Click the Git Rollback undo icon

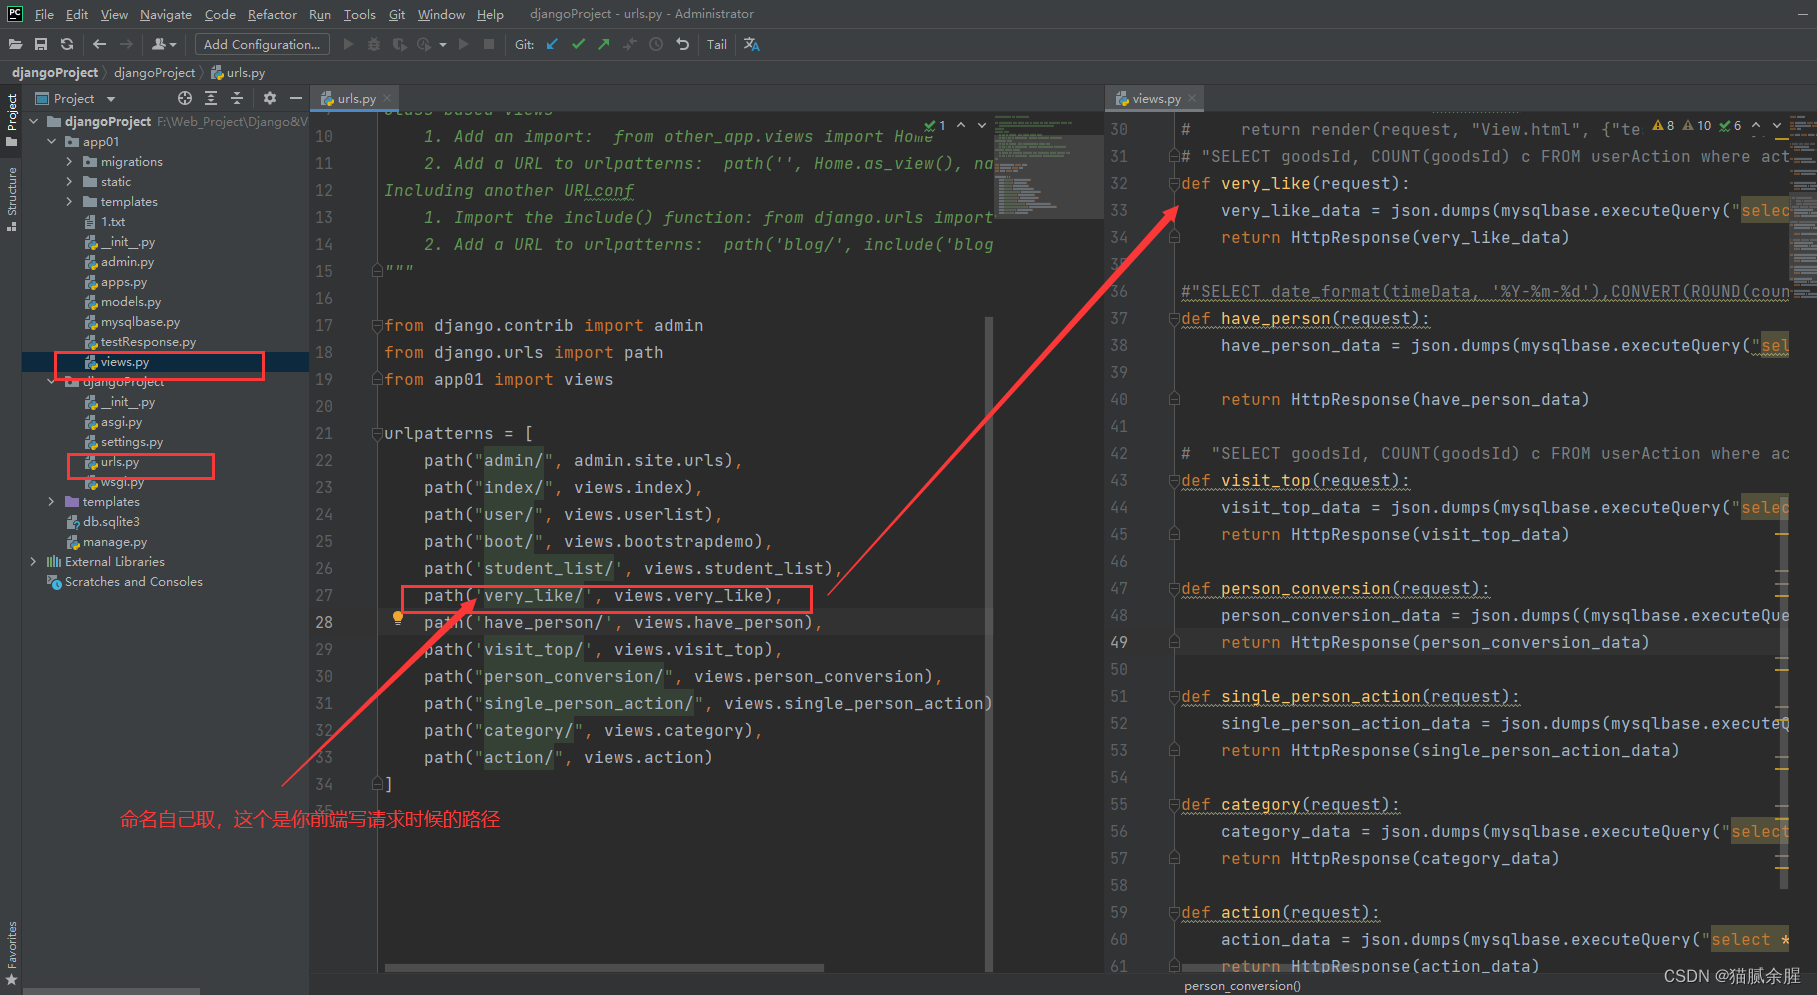(x=682, y=44)
